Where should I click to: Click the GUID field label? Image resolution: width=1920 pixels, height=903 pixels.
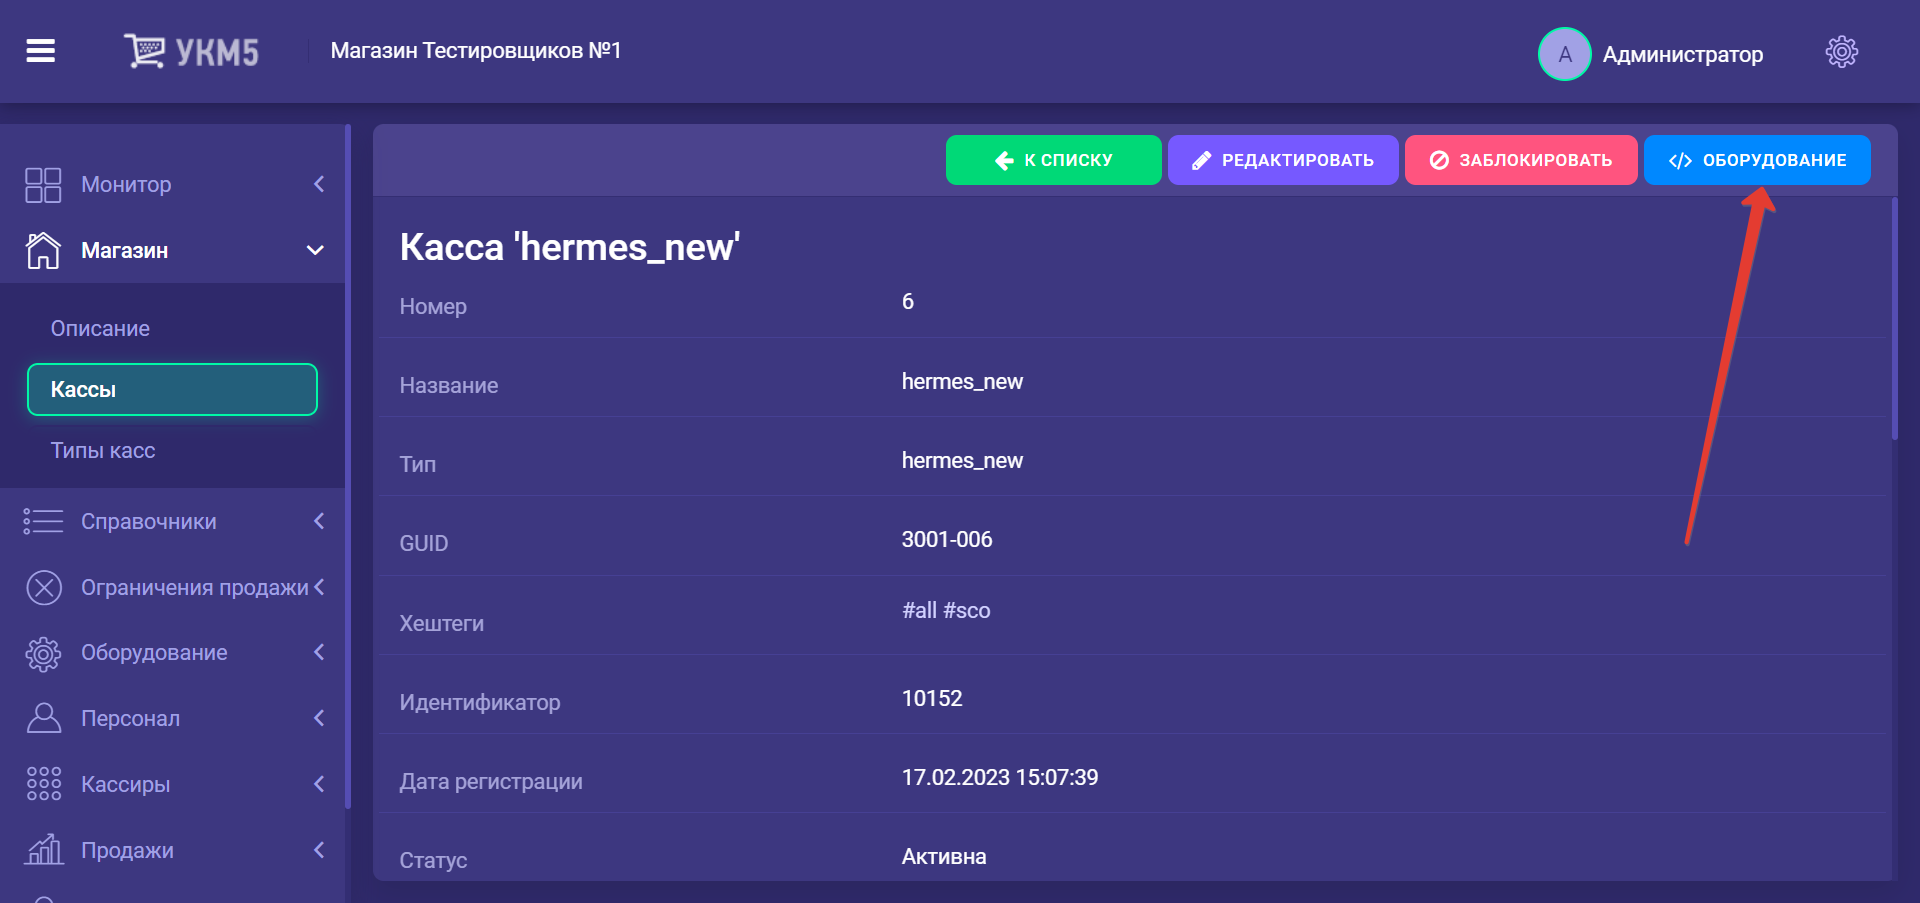(424, 544)
